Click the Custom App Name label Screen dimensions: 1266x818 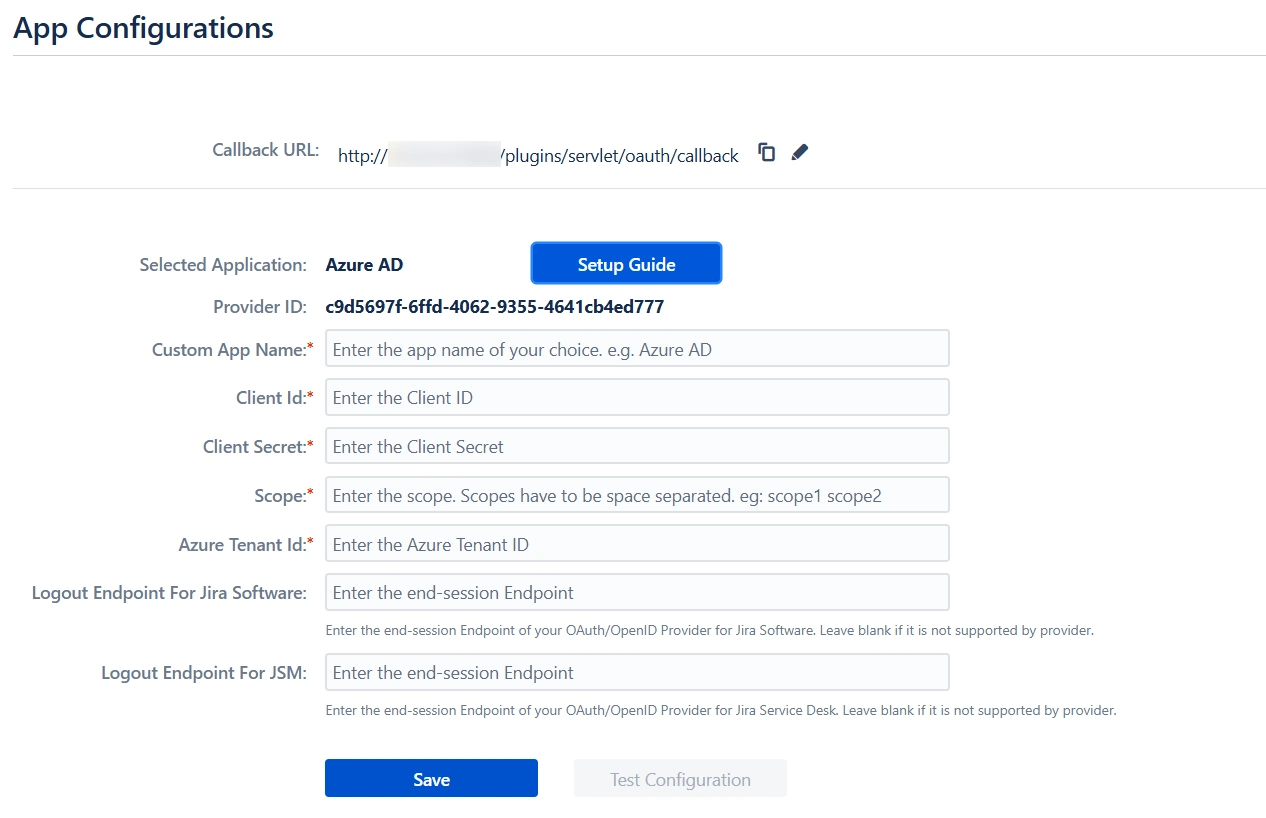[232, 350]
